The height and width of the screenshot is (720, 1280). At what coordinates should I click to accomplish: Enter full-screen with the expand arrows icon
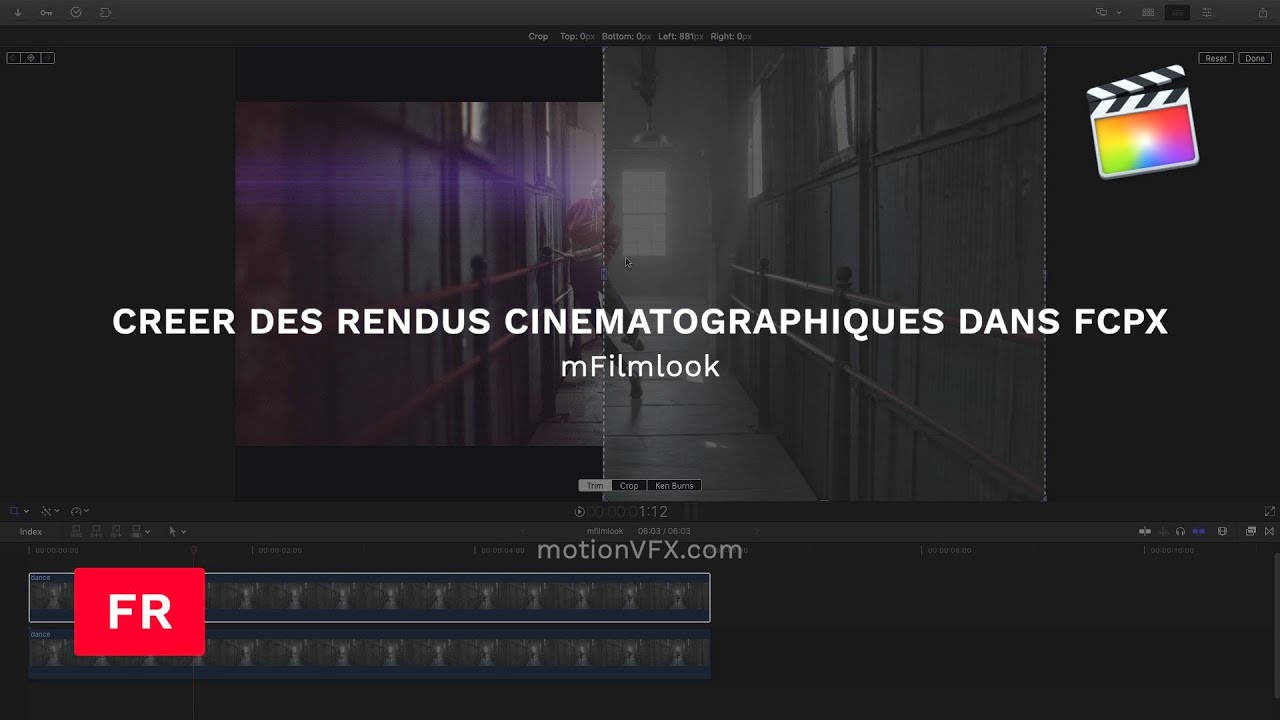point(1270,511)
